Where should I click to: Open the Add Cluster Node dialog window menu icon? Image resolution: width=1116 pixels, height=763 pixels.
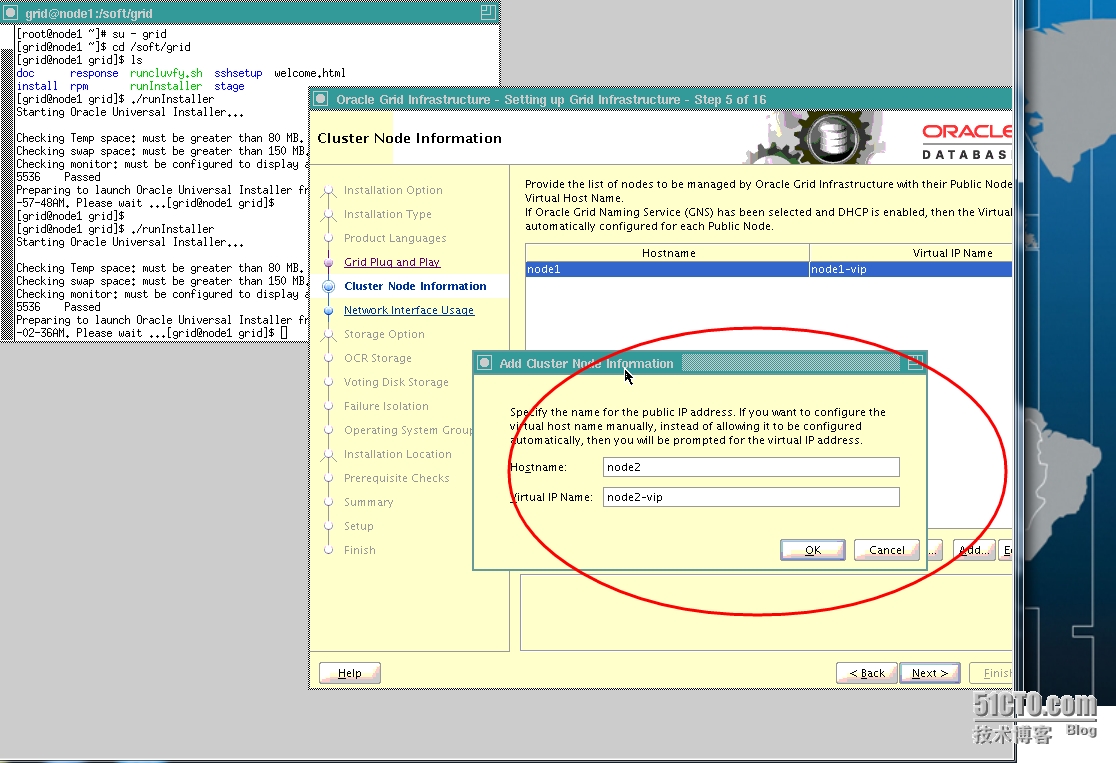pyautogui.click(x=485, y=363)
